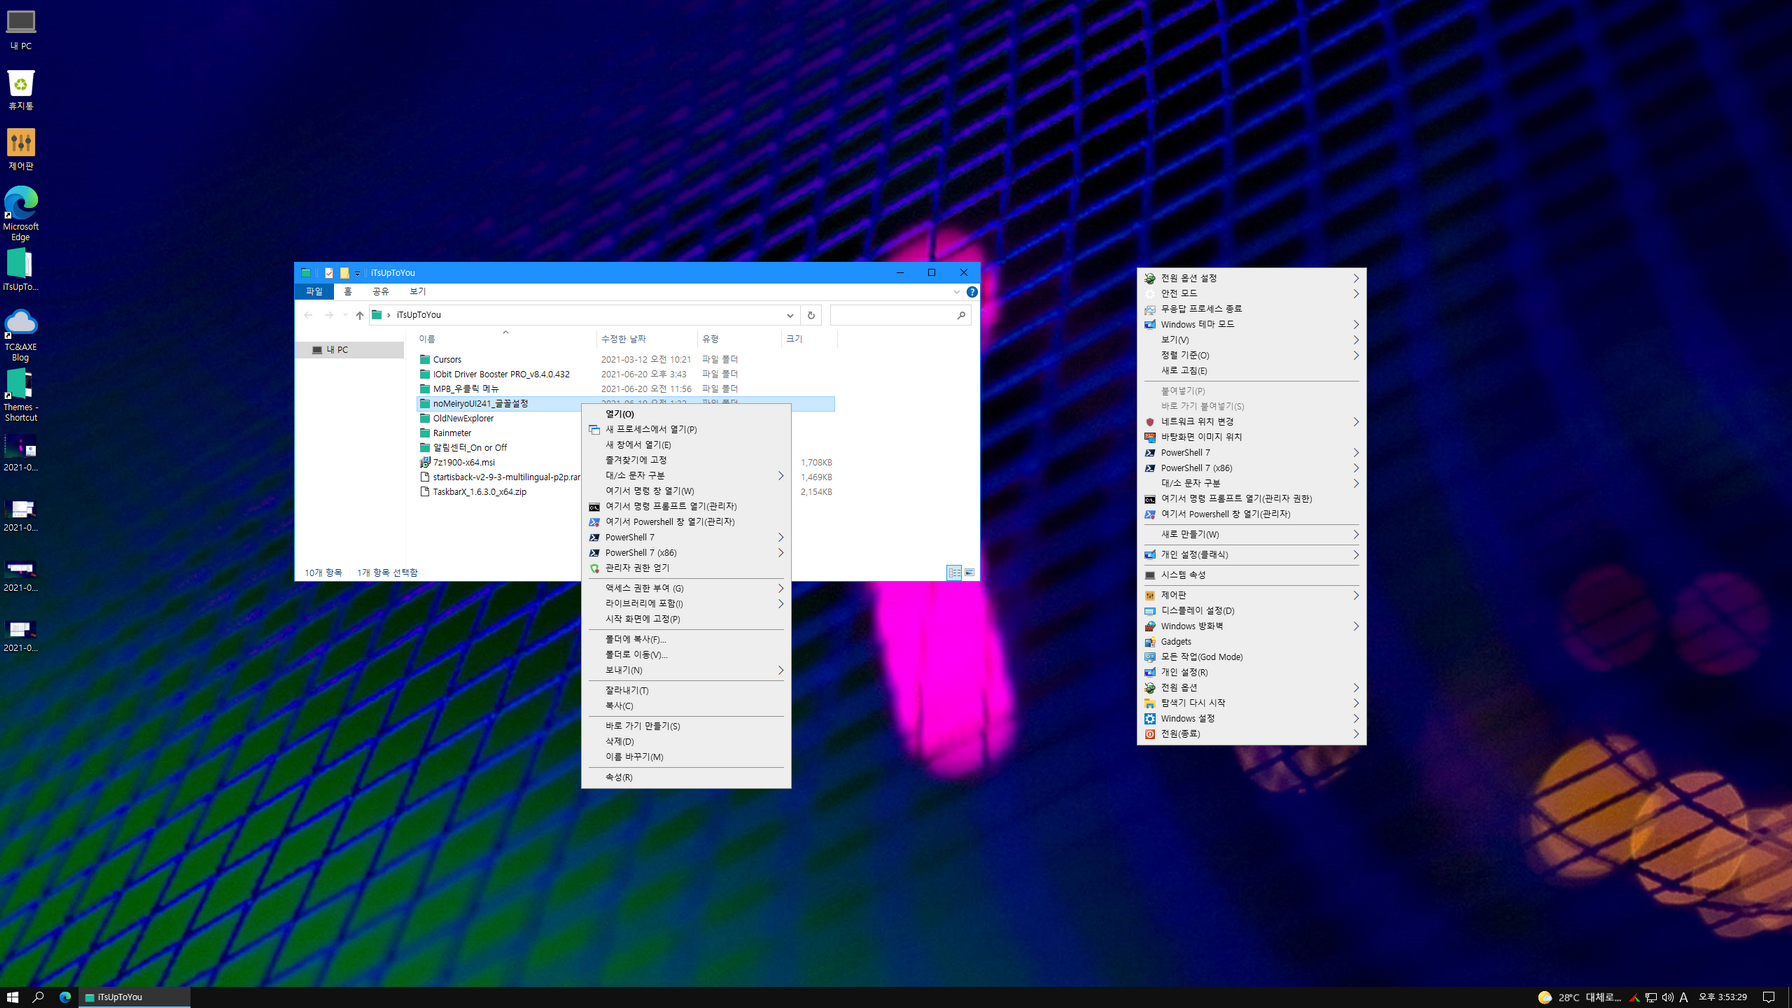Launch Microsoft Edge from desktop

(20, 214)
